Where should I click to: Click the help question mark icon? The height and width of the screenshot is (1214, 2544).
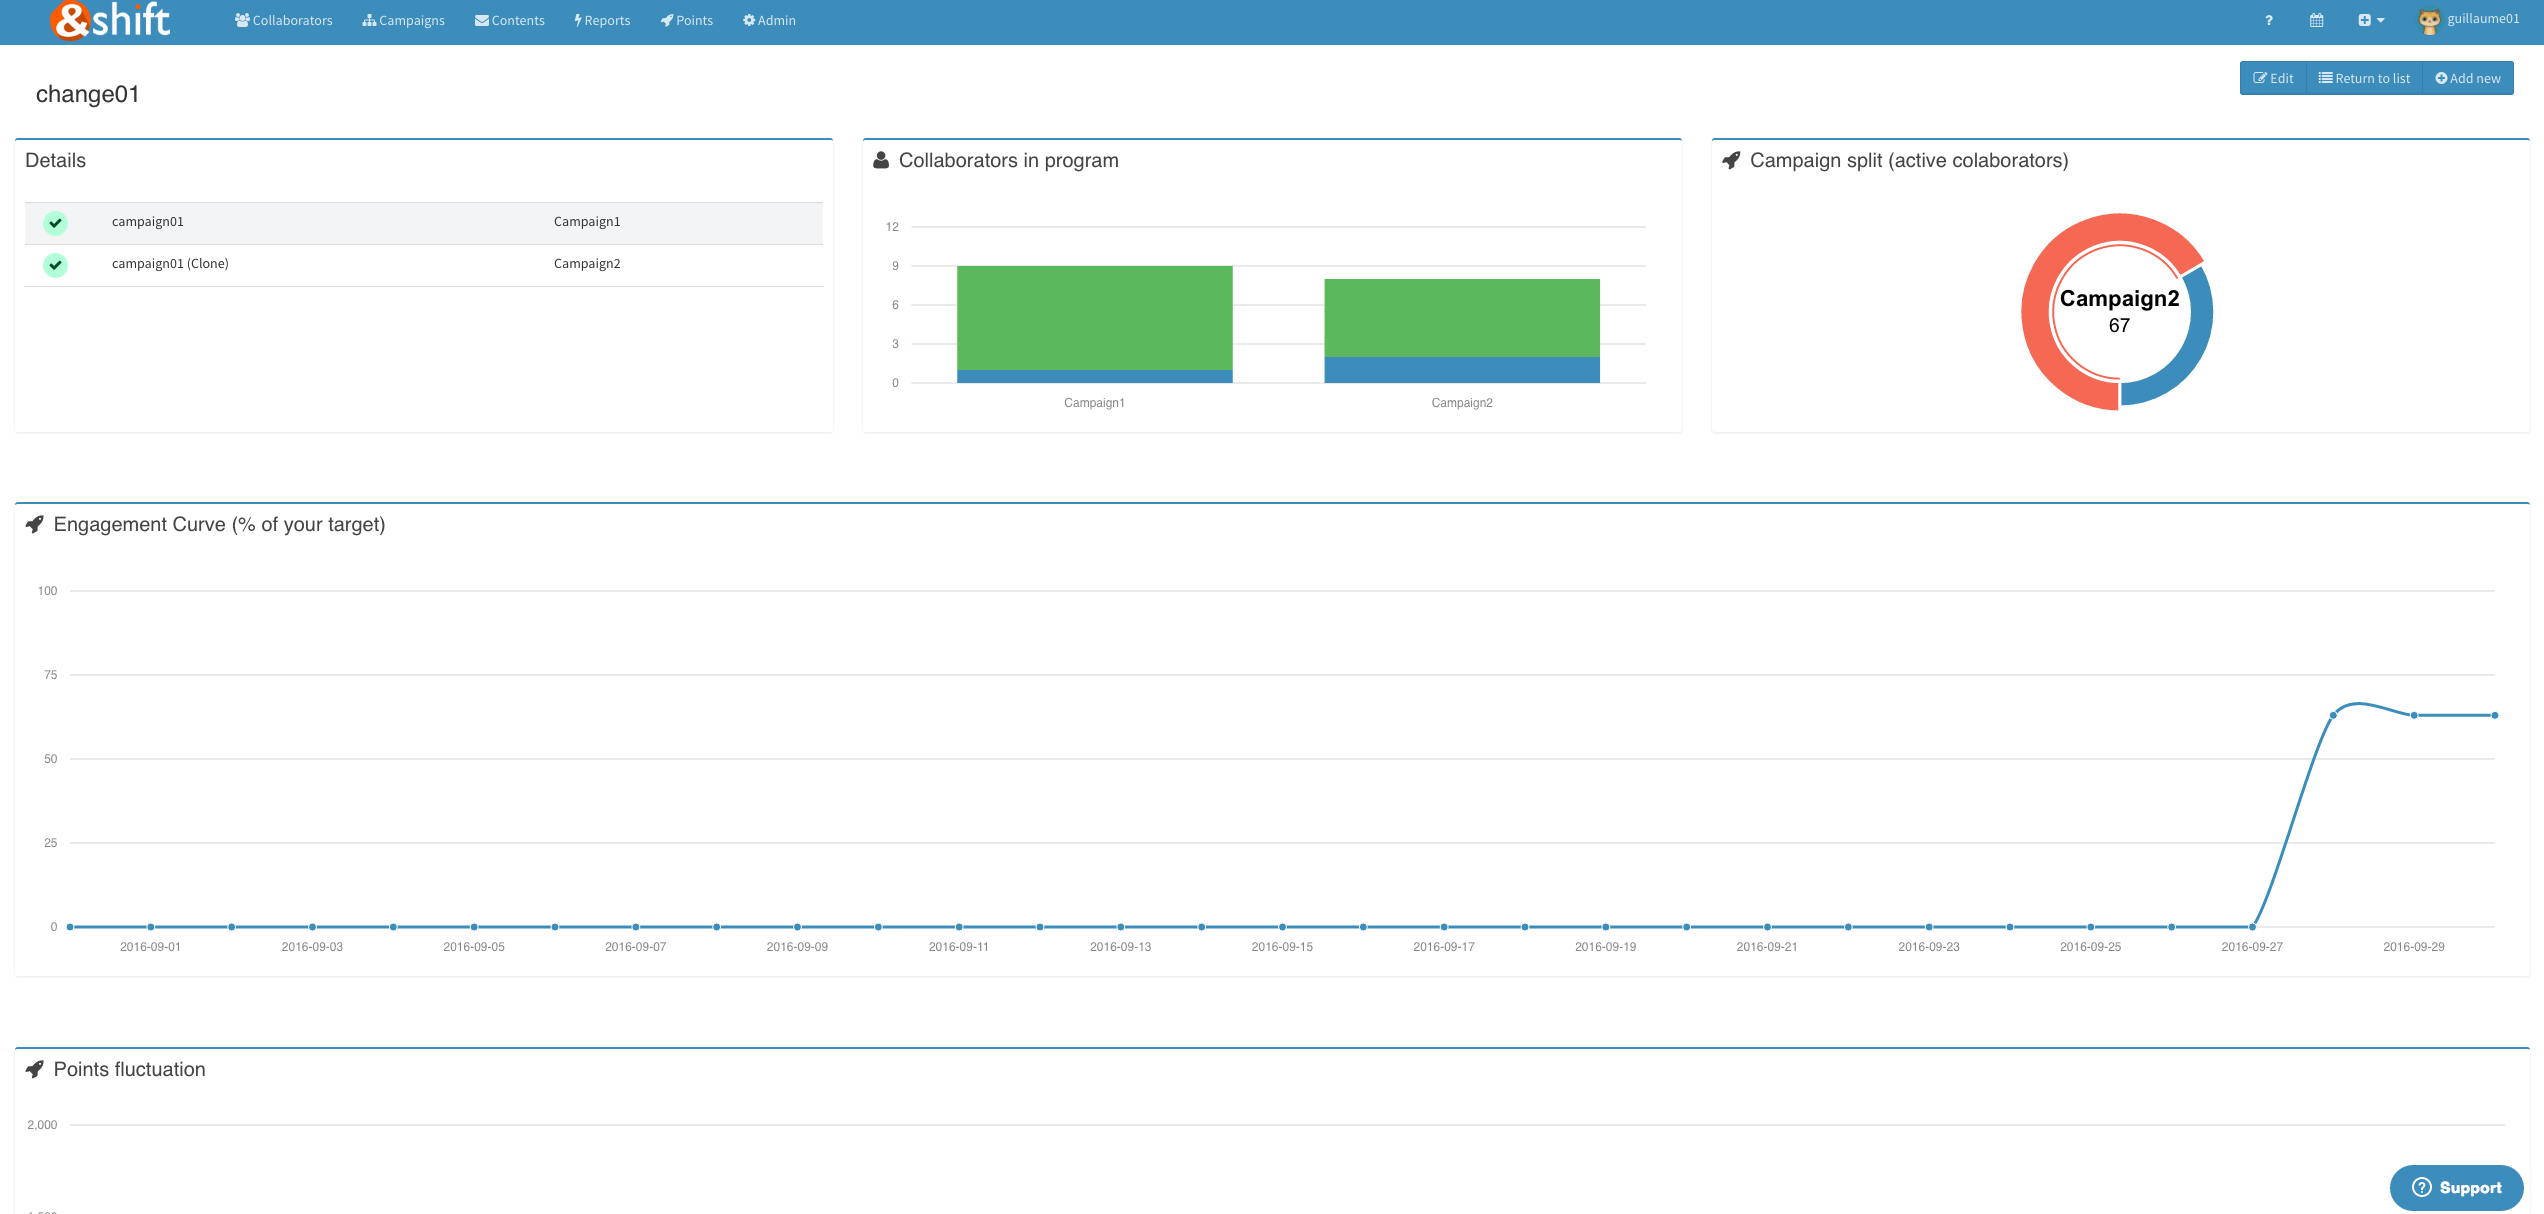coord(2269,20)
